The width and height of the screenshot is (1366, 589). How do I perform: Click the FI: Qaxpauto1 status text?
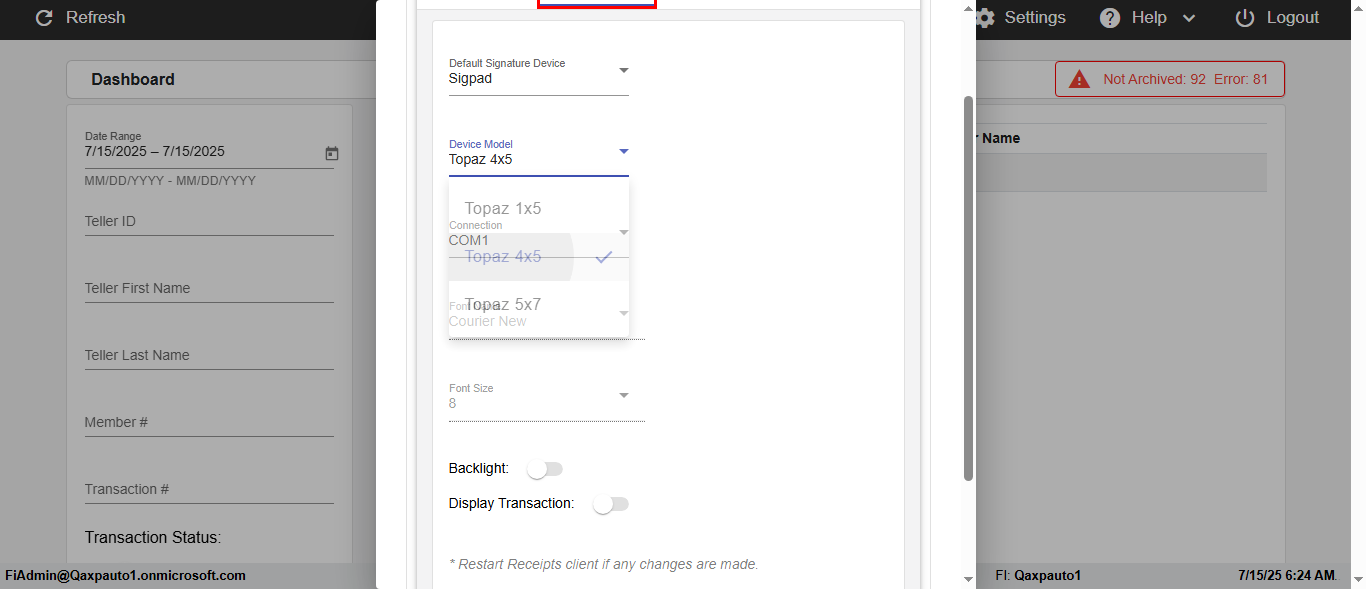[1038, 576]
